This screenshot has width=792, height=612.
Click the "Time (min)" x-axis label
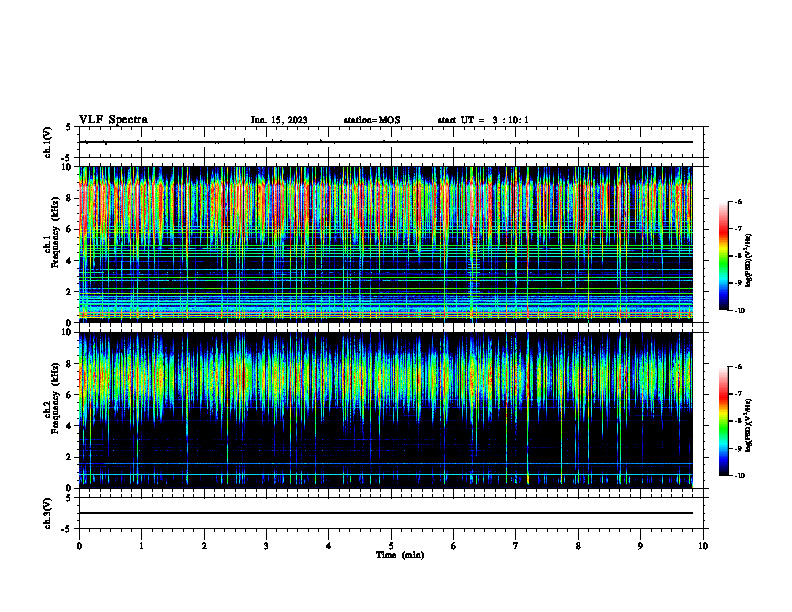[x=400, y=555]
